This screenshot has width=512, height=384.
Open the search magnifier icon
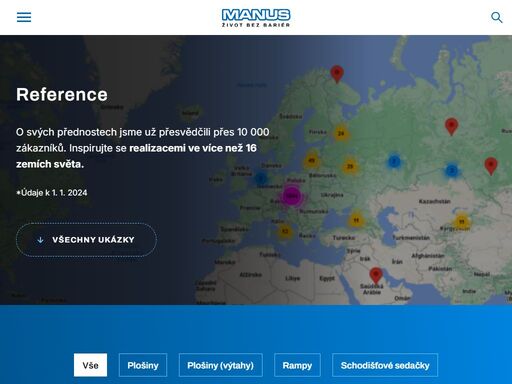pyautogui.click(x=497, y=17)
